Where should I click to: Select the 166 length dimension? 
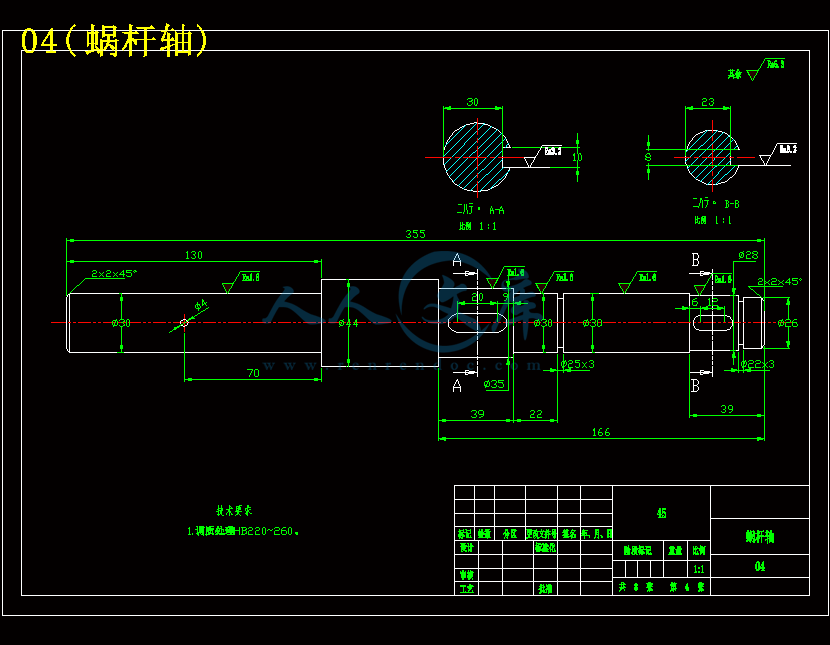pos(601,432)
